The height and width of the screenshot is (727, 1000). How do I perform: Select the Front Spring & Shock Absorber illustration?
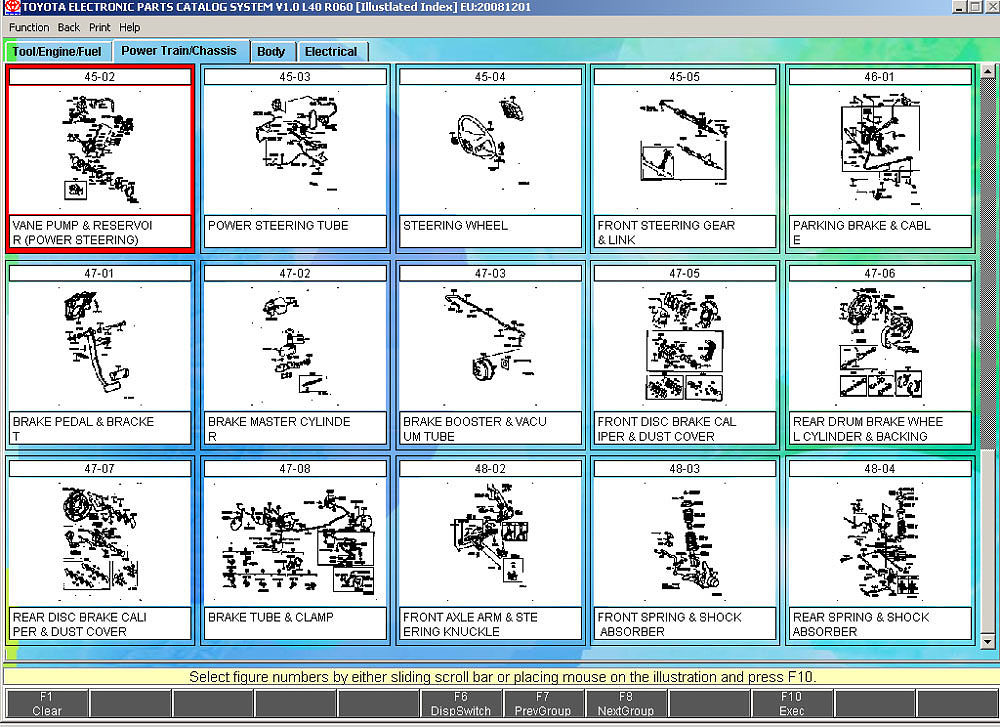tap(684, 541)
